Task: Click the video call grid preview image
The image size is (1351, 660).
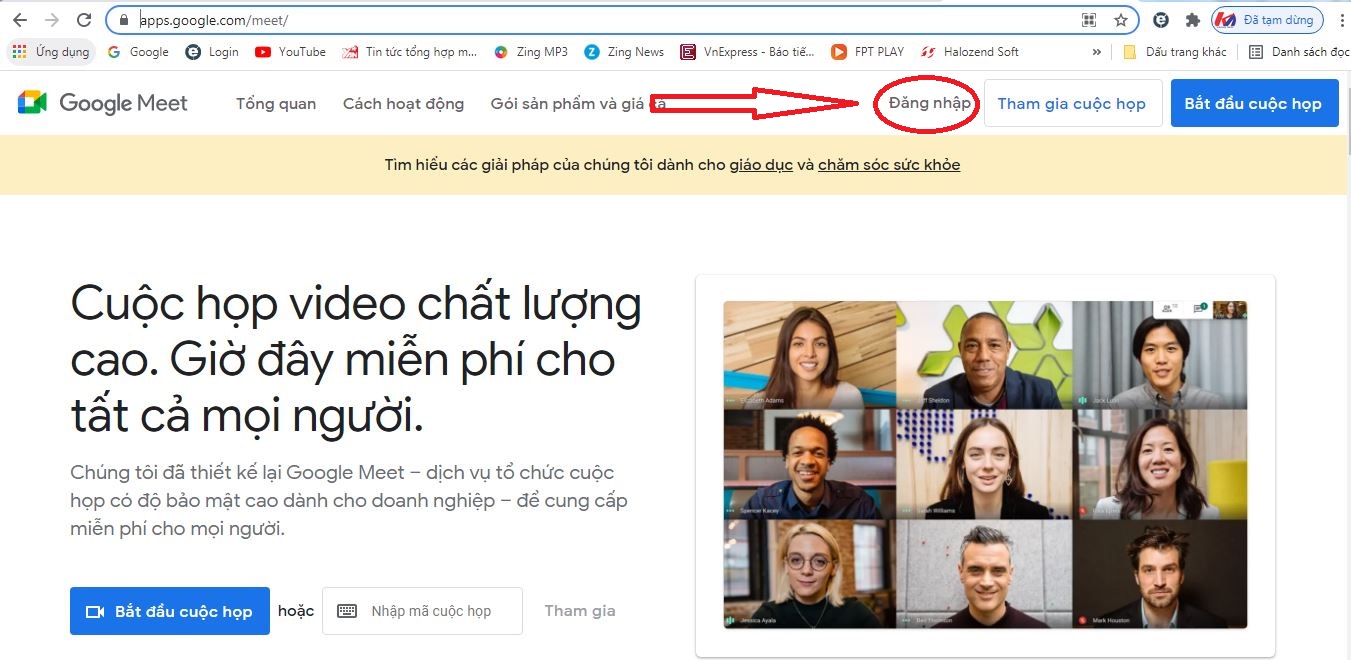Action: (x=985, y=465)
